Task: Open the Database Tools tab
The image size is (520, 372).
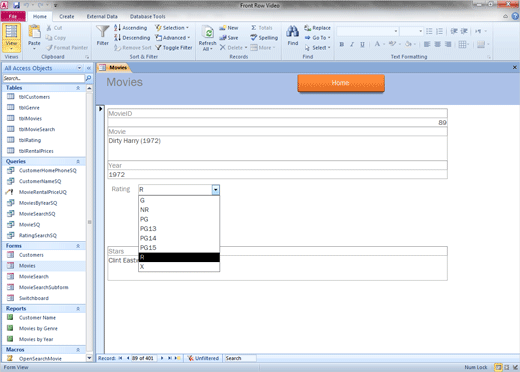Action: click(147, 16)
